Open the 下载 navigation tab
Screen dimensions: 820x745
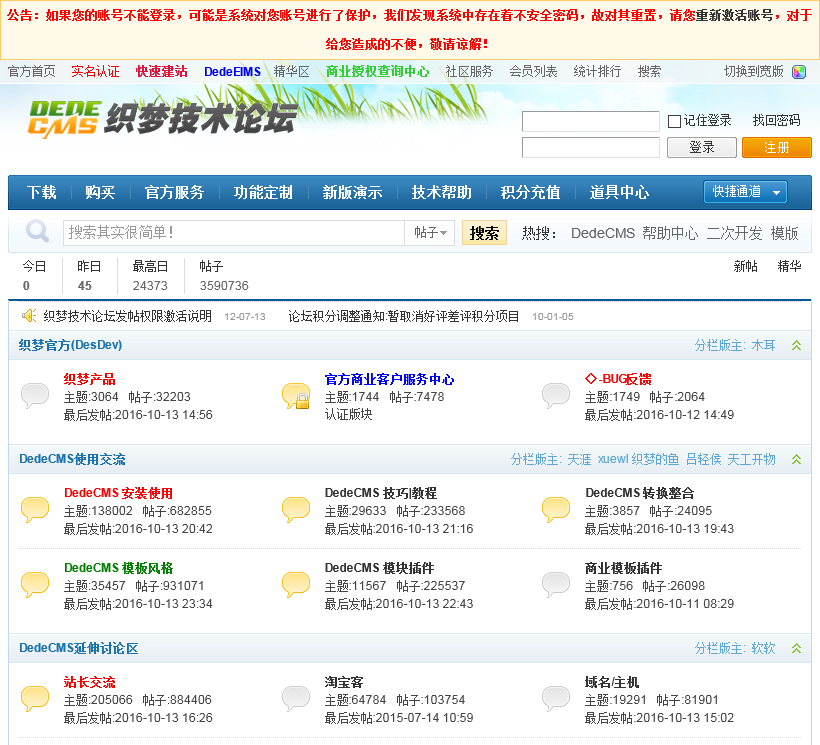click(41, 192)
